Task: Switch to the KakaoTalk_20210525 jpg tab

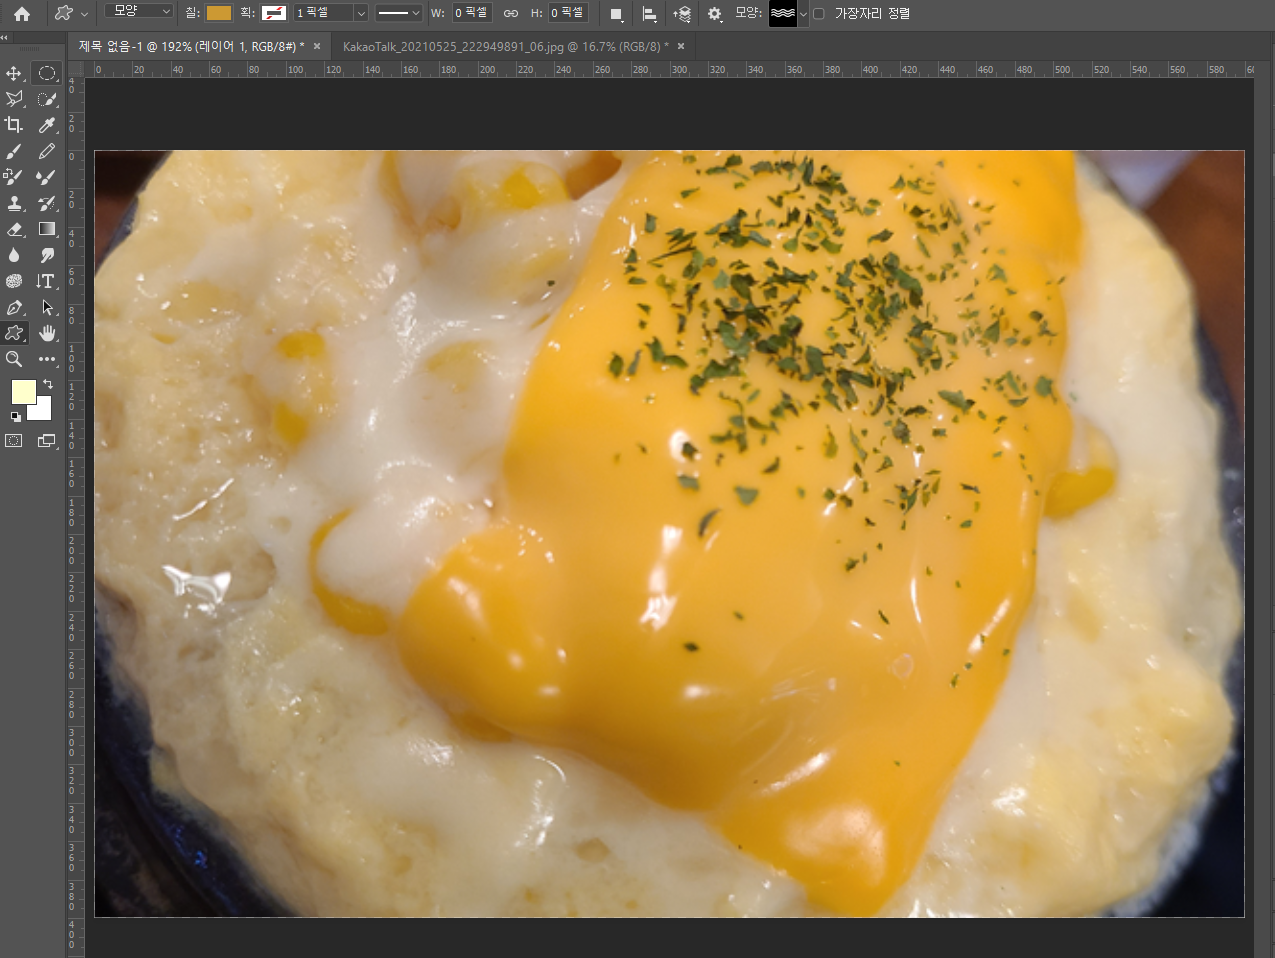Action: coord(505,46)
